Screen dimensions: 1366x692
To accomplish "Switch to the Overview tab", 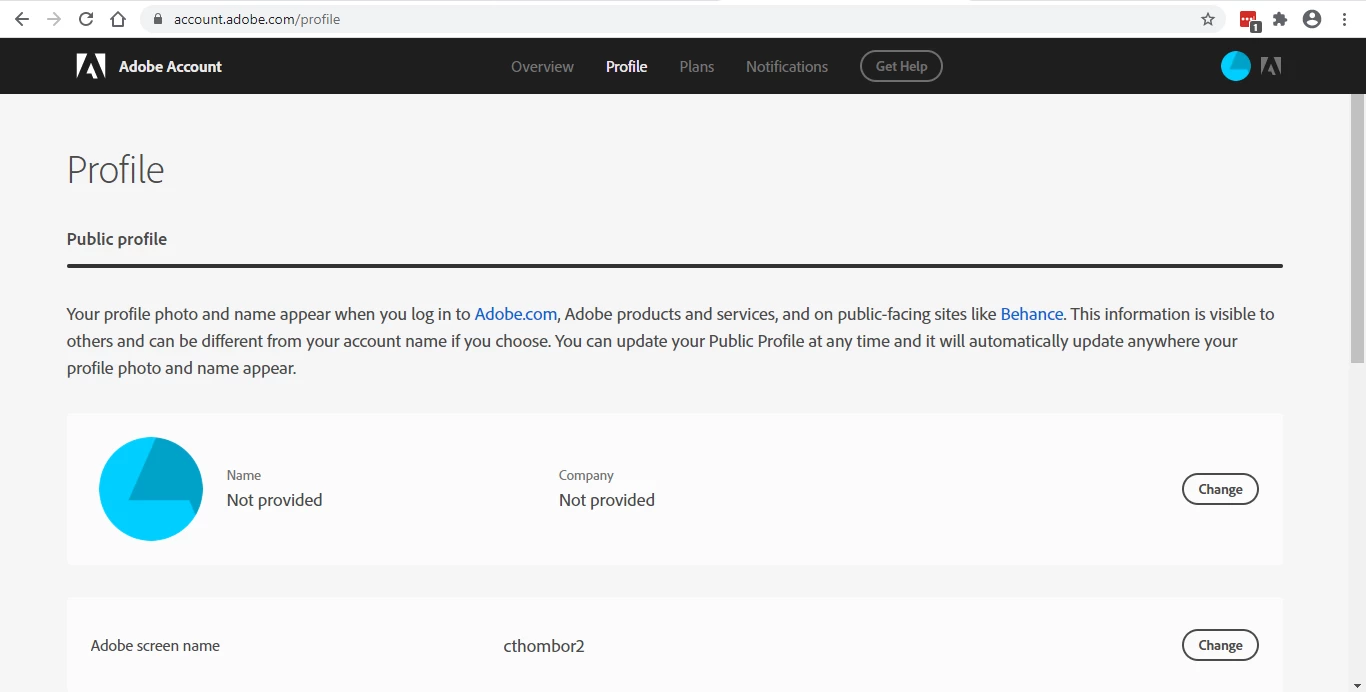I will point(542,66).
